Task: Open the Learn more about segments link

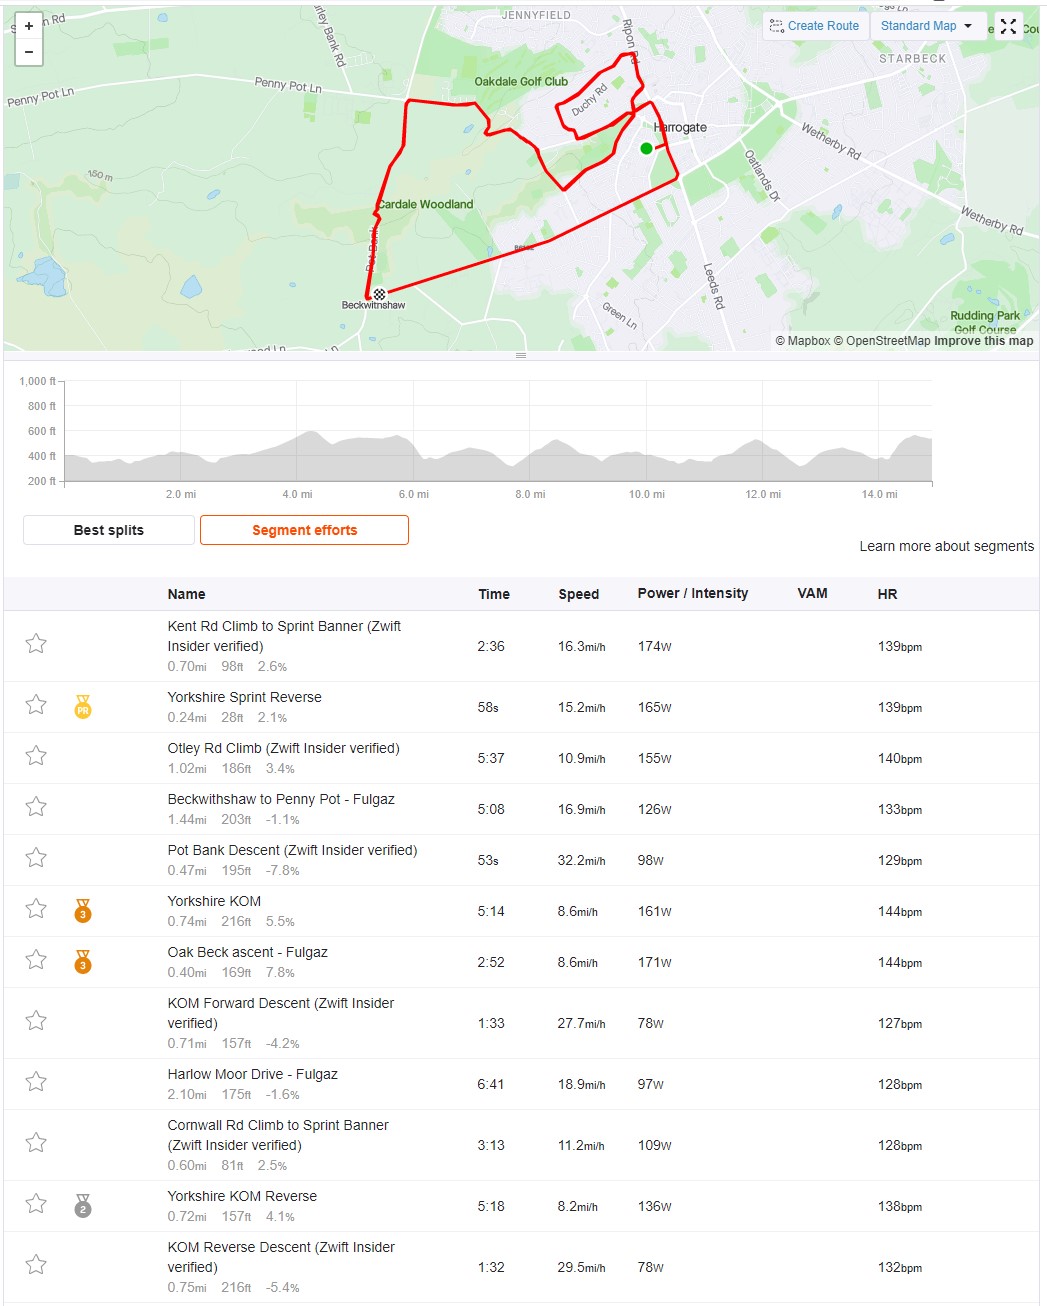Action: coord(946,546)
